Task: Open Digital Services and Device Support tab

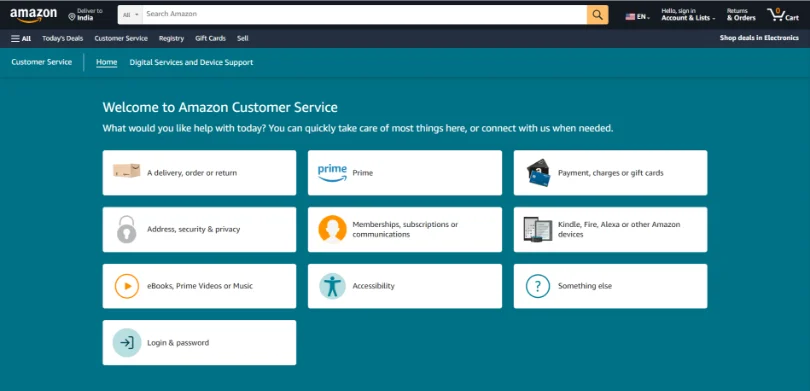Action: pos(191,62)
